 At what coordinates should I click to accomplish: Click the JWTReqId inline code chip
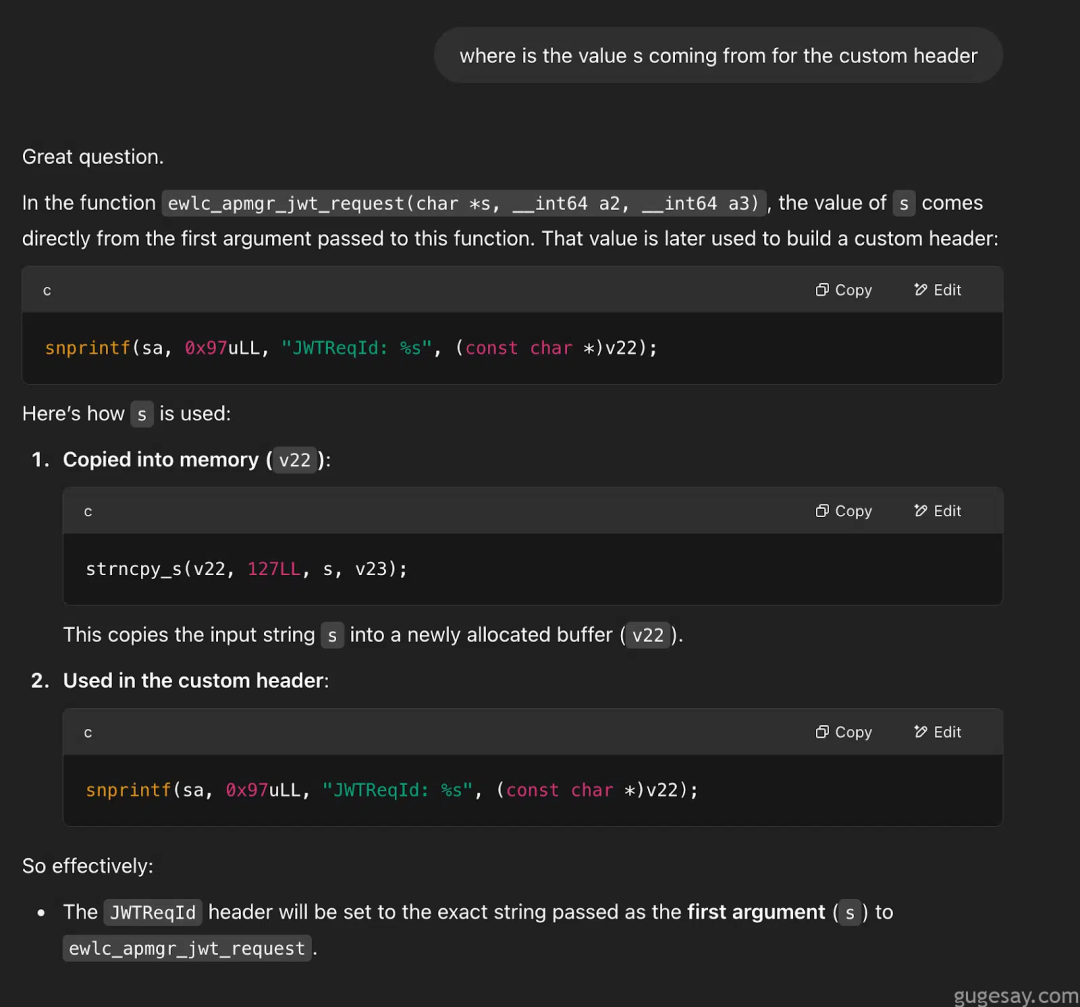pyautogui.click(x=153, y=912)
